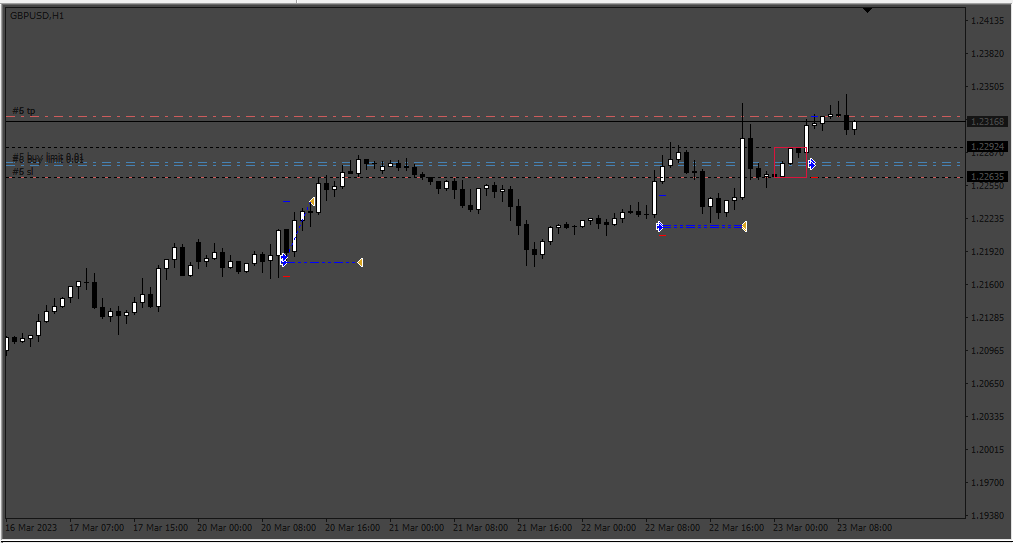Click the blue entry arrows at the 20 Mar 08:00 trade
Viewport: 1013px width, 543px height.
pyautogui.click(x=284, y=260)
